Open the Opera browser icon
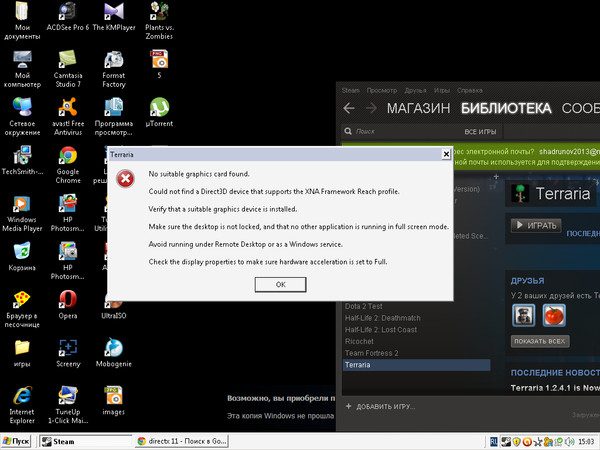This screenshot has width=600, height=450. pos(68,305)
